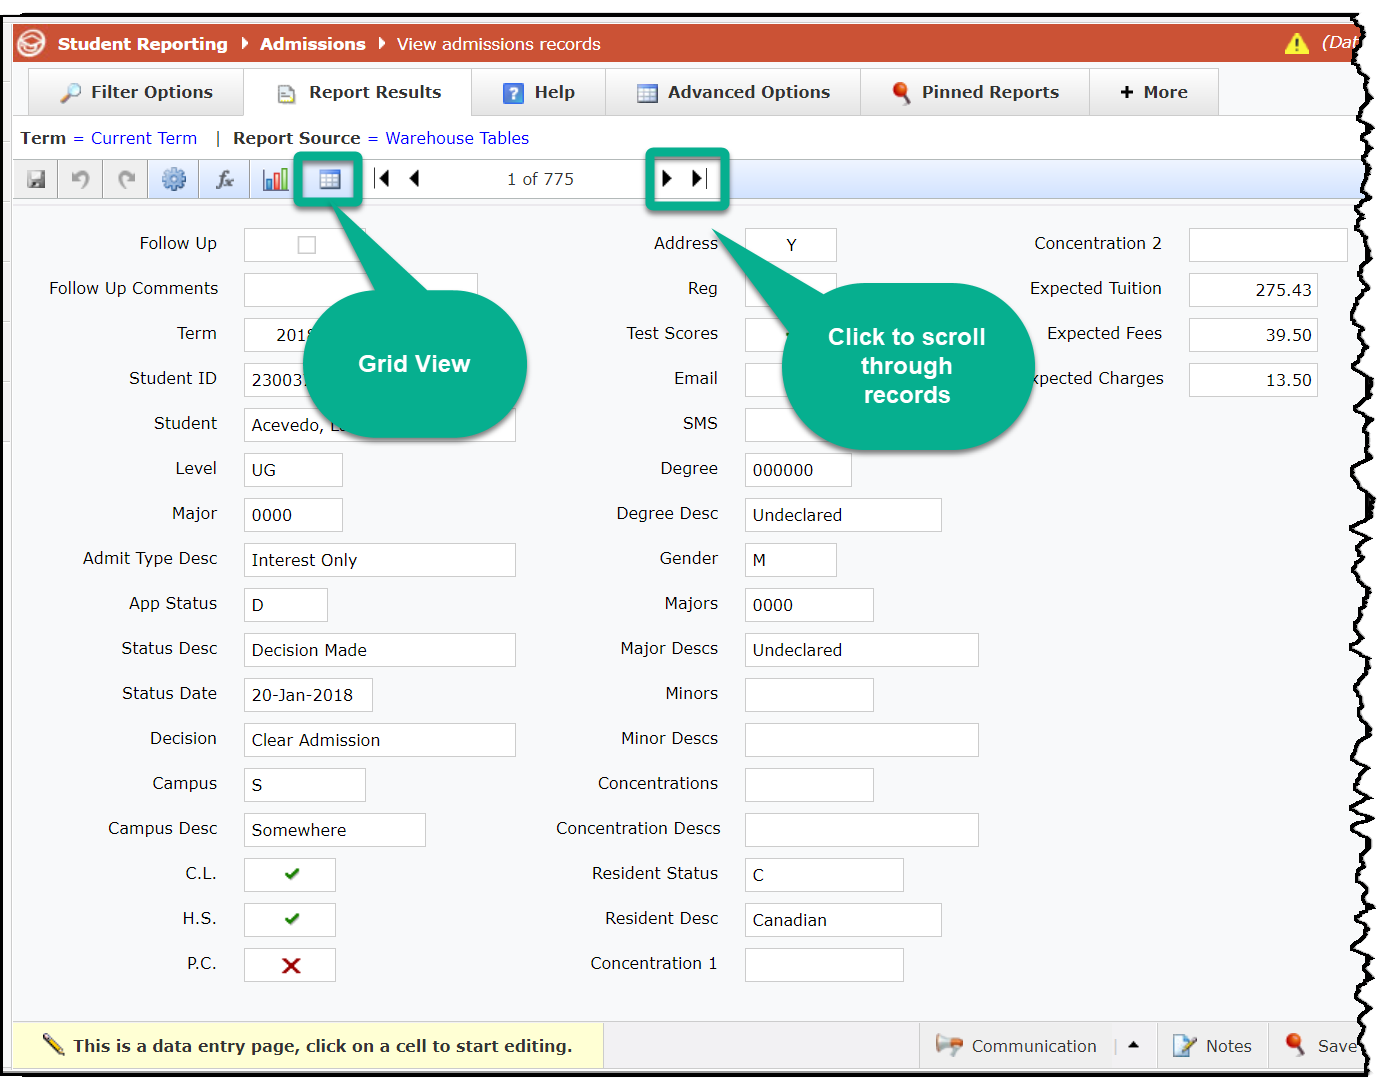1397x1091 pixels.
Task: Toggle the C.L. checkmark cell
Action: click(x=291, y=875)
